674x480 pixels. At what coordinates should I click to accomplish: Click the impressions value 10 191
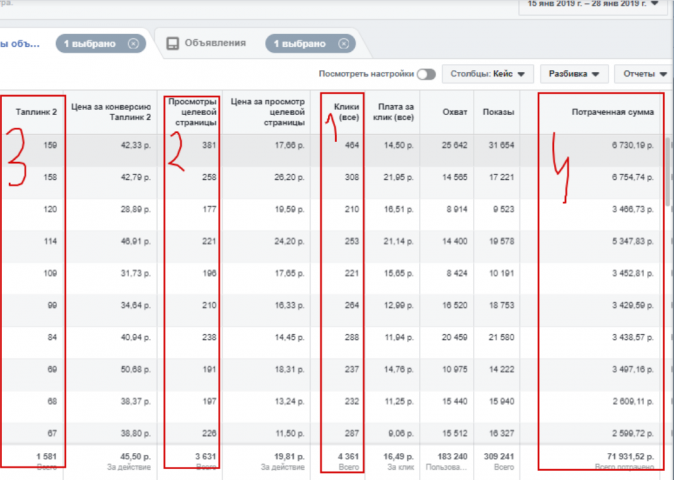[x=501, y=274]
